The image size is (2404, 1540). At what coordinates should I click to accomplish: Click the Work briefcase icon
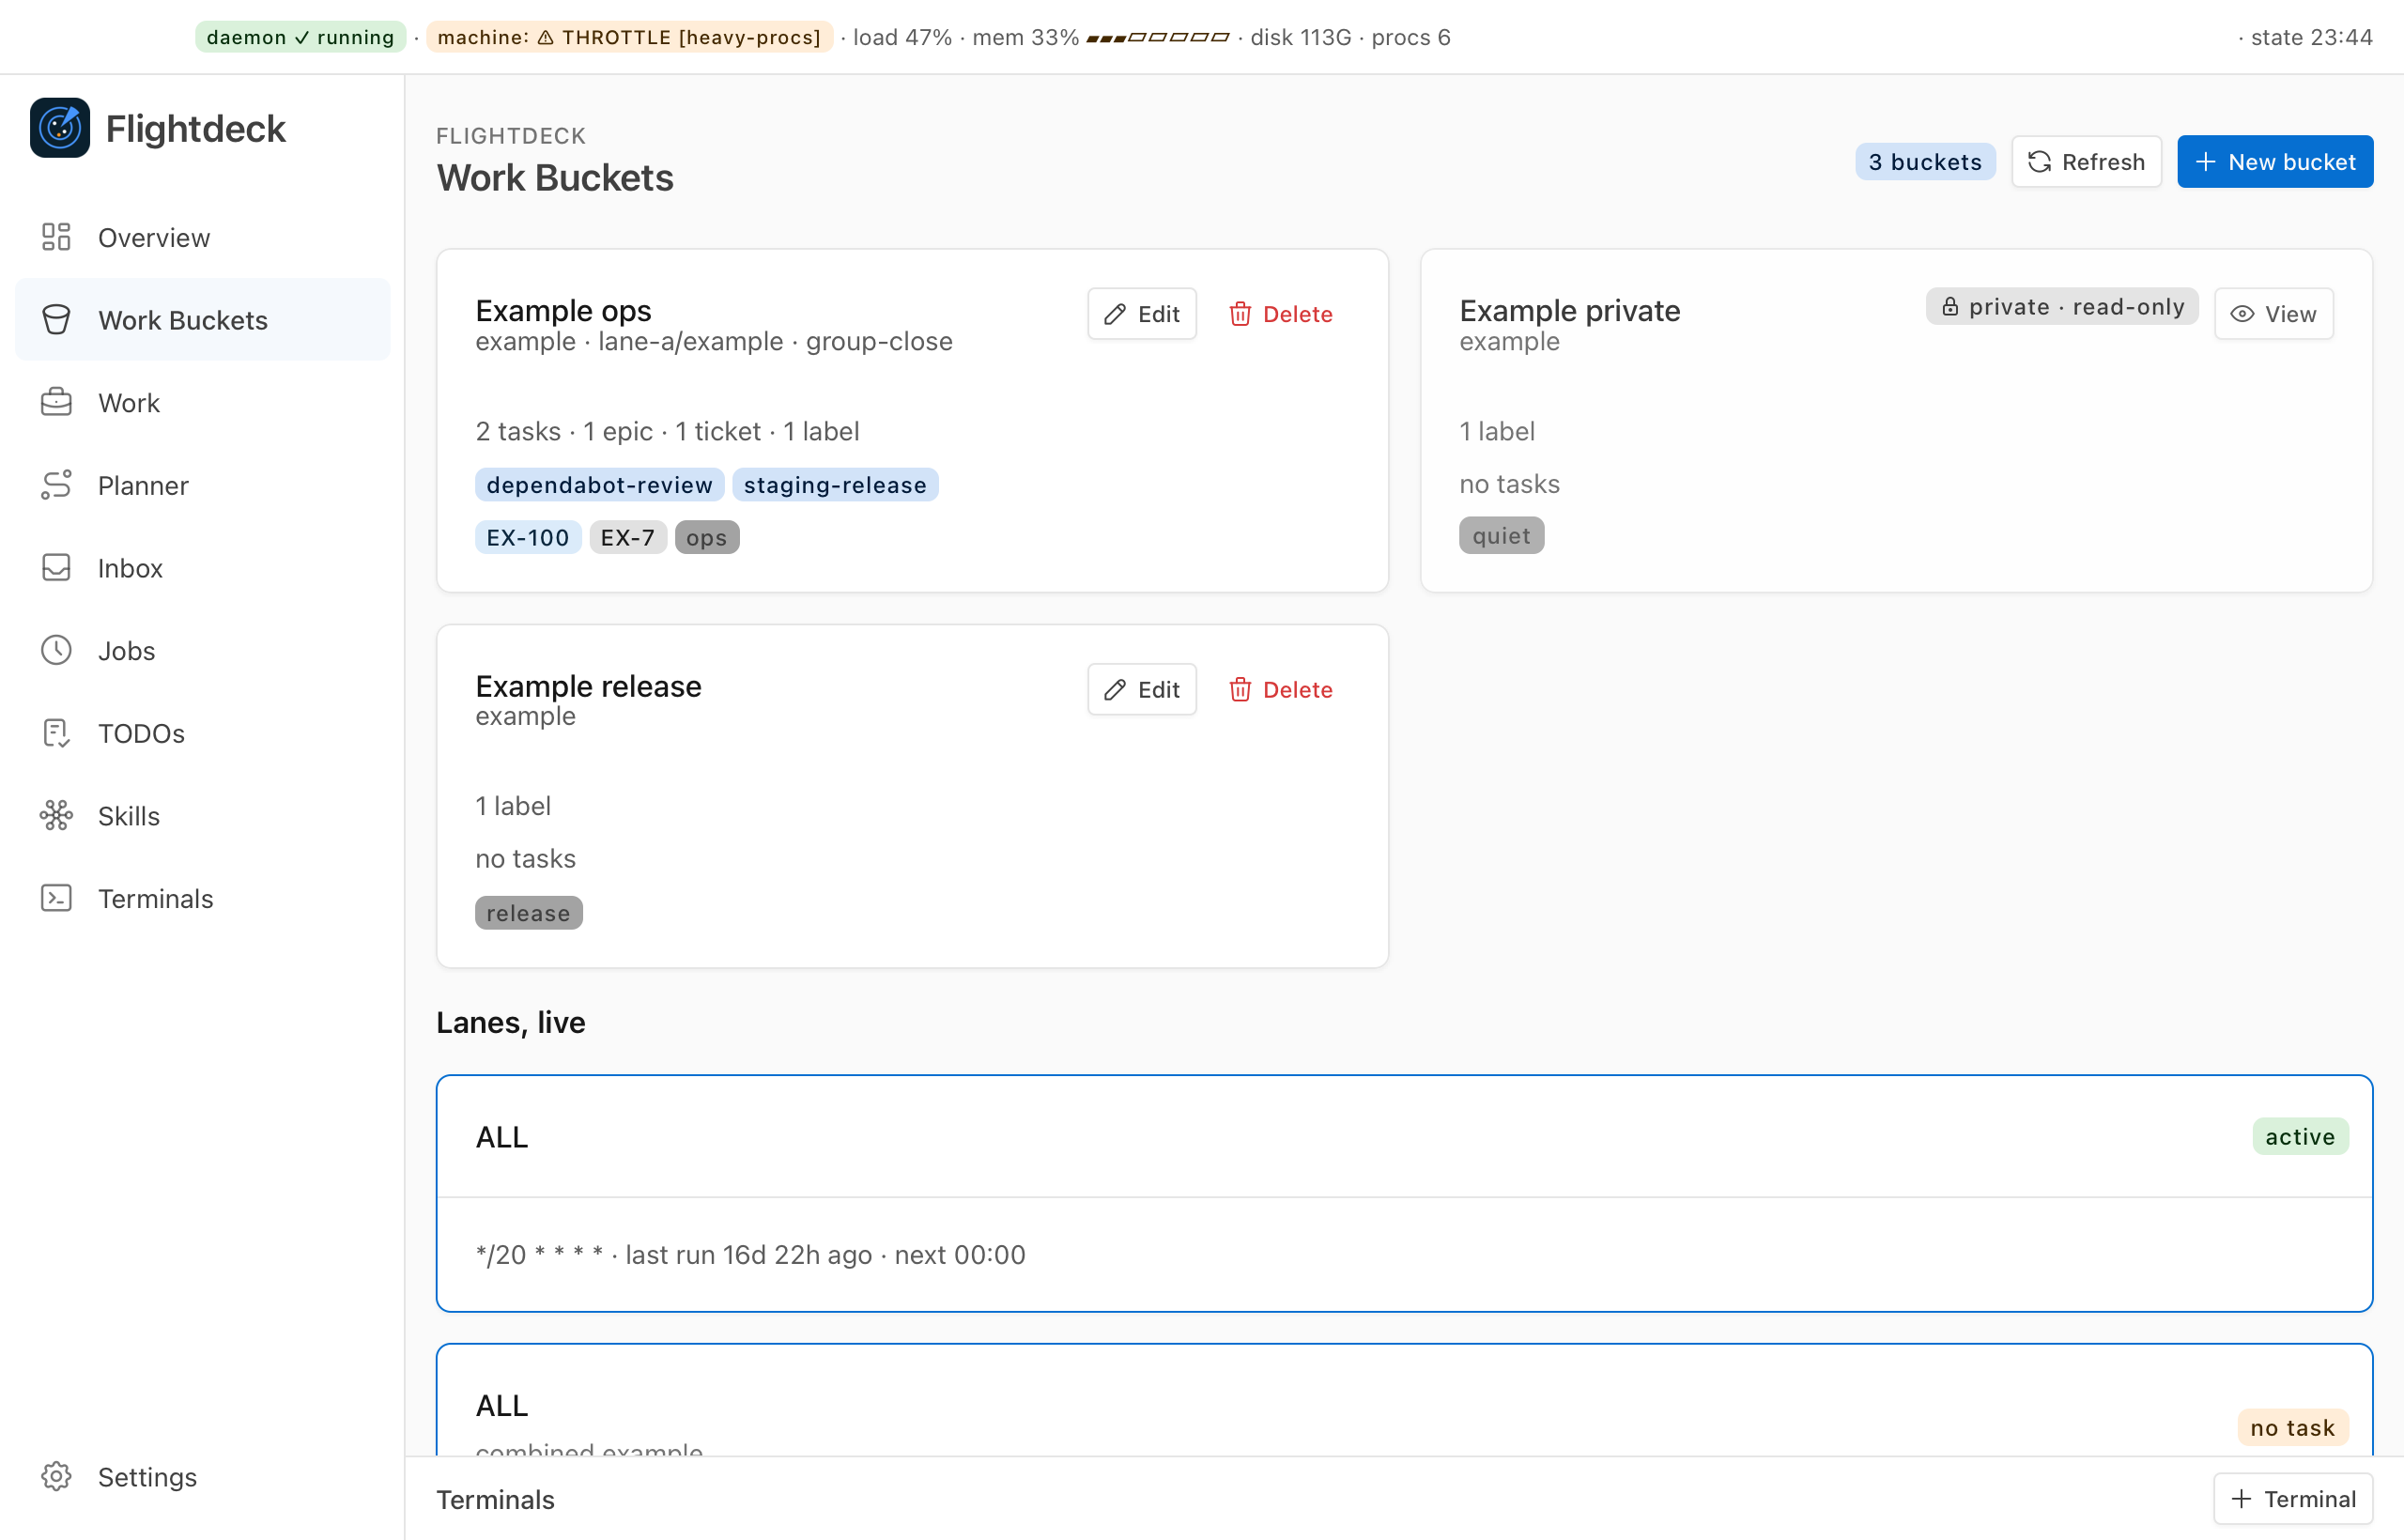(56, 402)
